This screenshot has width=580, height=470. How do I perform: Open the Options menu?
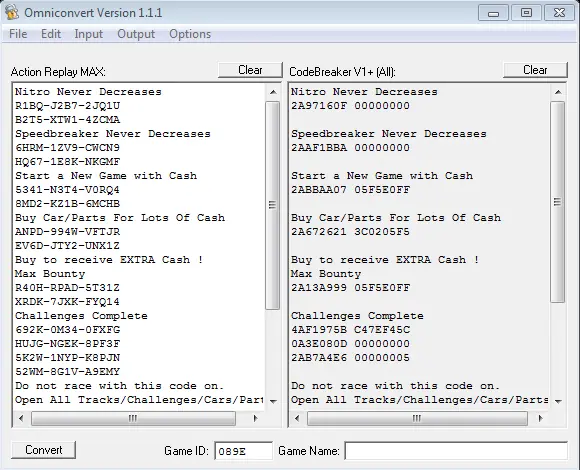tap(190, 34)
